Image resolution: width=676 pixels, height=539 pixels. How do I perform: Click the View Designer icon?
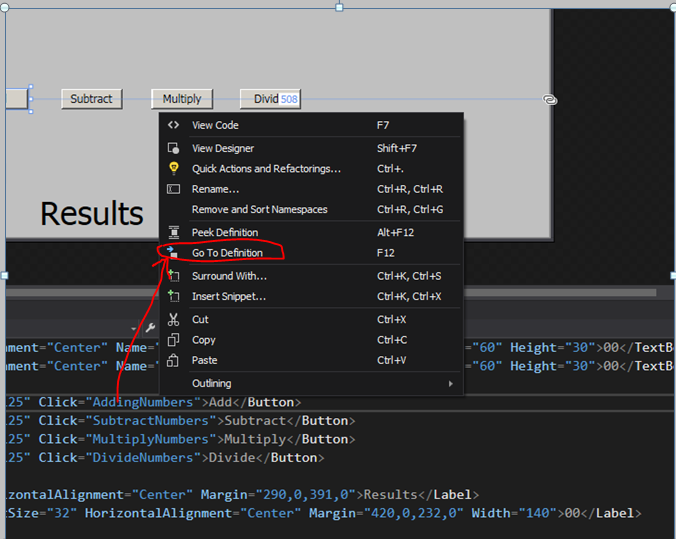tap(173, 148)
